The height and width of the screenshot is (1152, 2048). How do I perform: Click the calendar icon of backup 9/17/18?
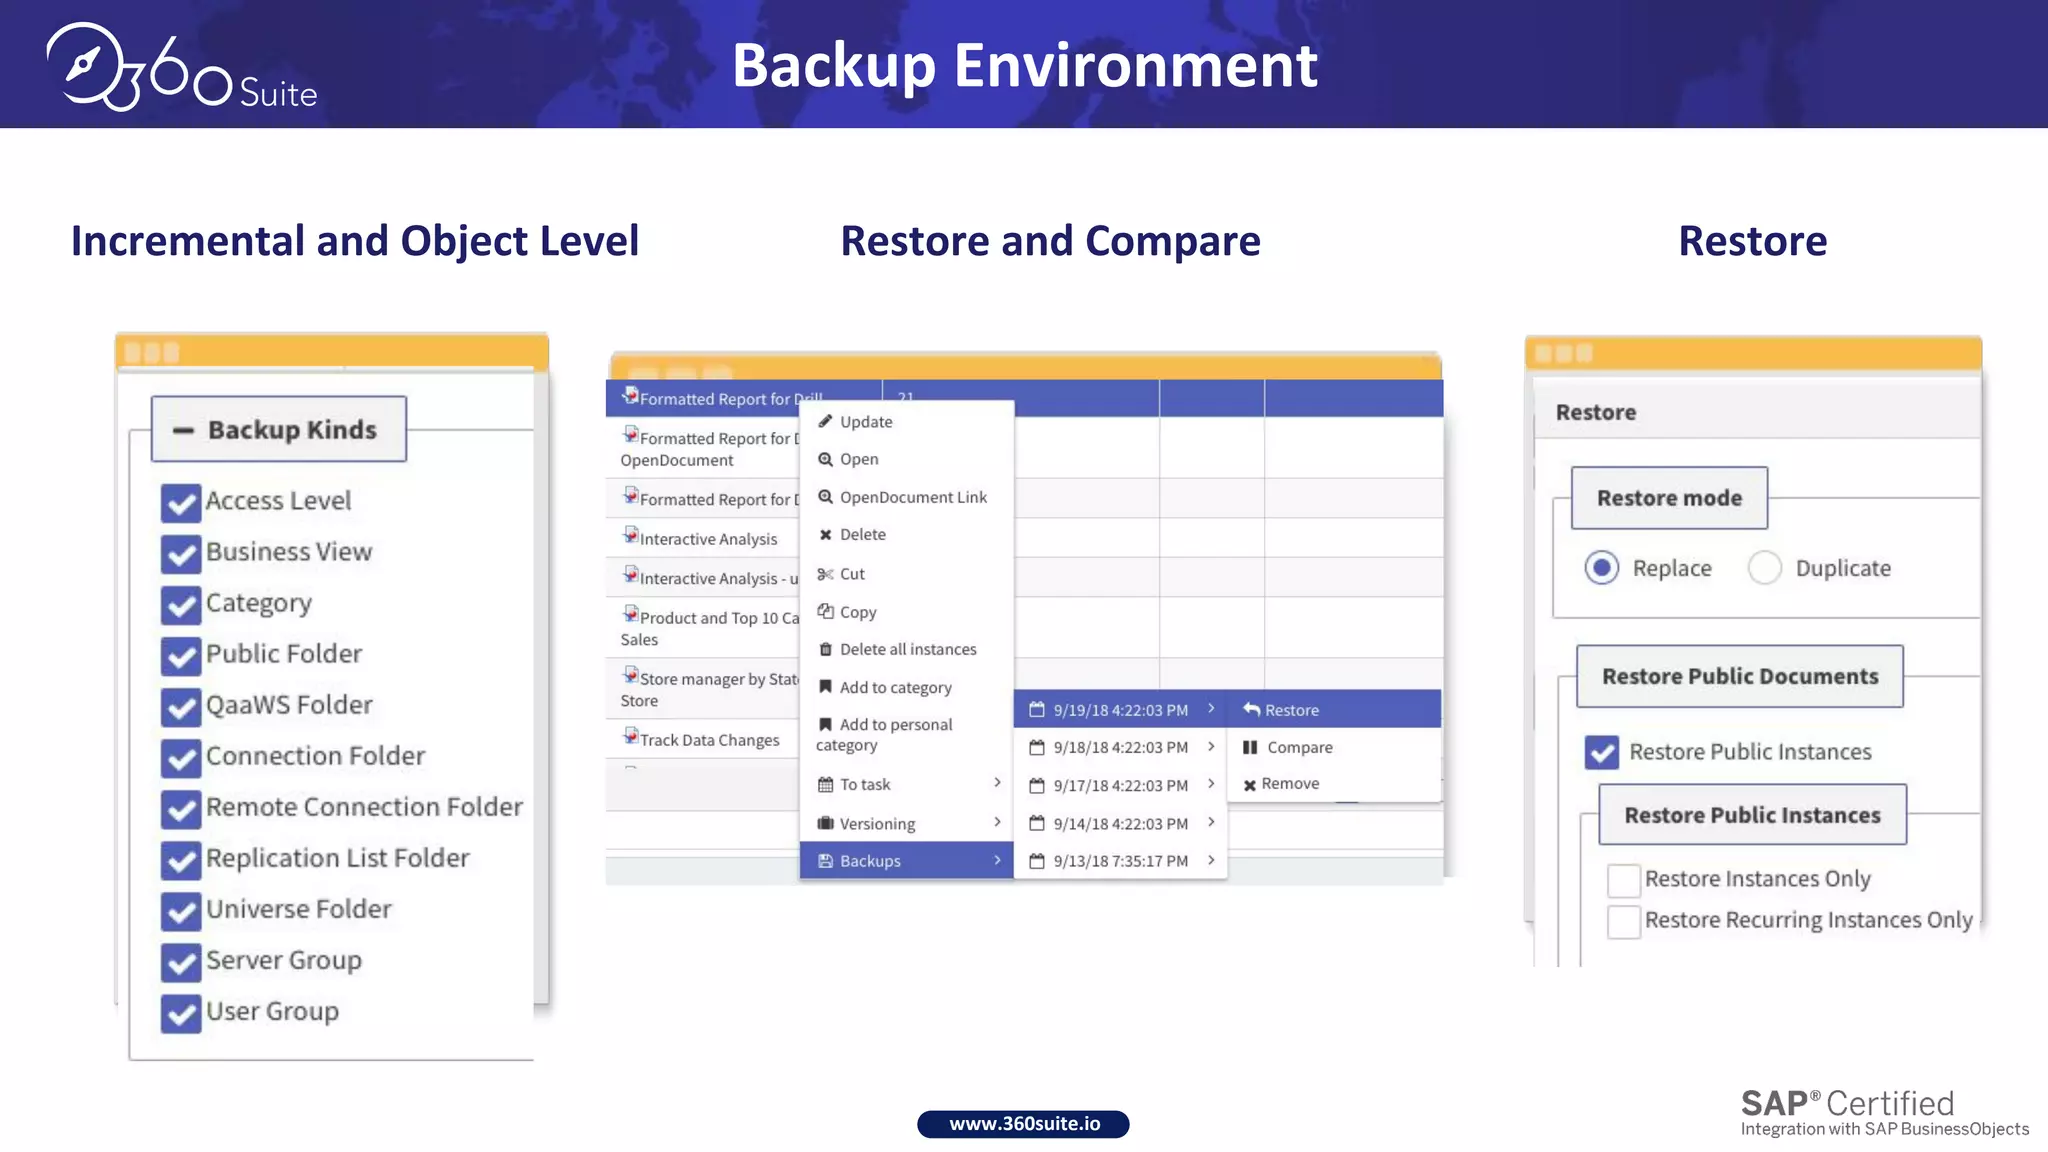click(x=1037, y=786)
